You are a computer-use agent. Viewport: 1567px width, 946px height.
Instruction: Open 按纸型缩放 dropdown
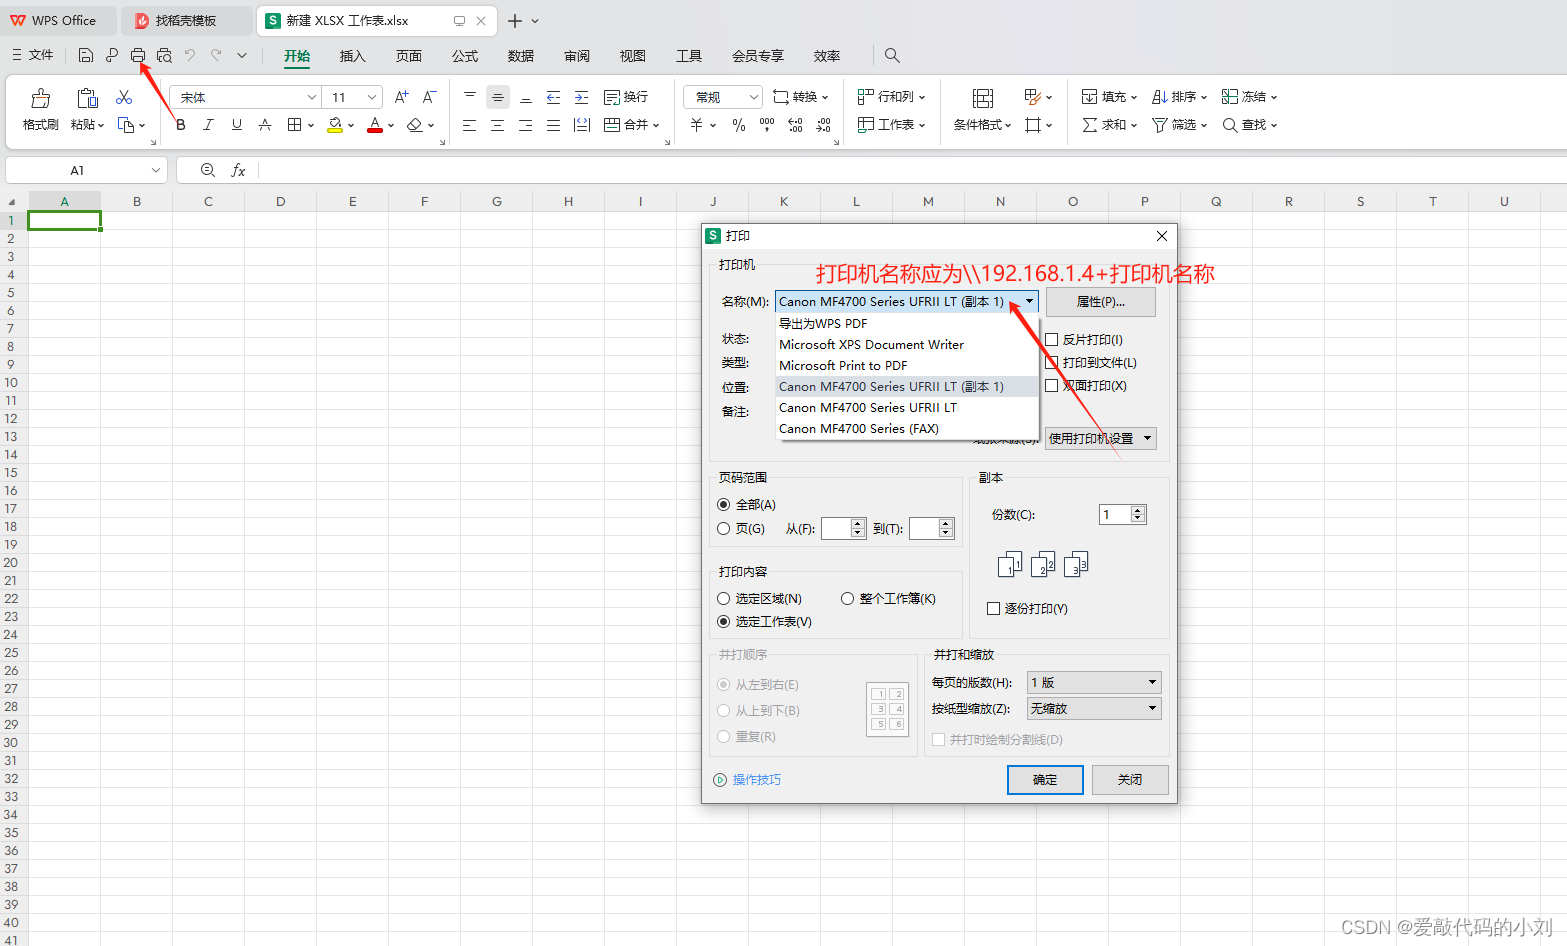(x=1094, y=708)
